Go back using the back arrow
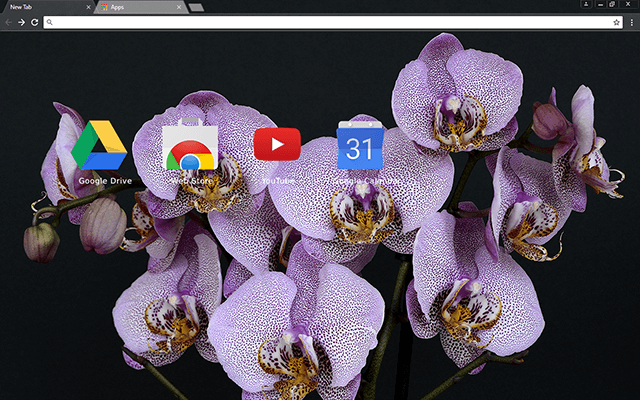The image size is (640, 400). pyautogui.click(x=8, y=22)
